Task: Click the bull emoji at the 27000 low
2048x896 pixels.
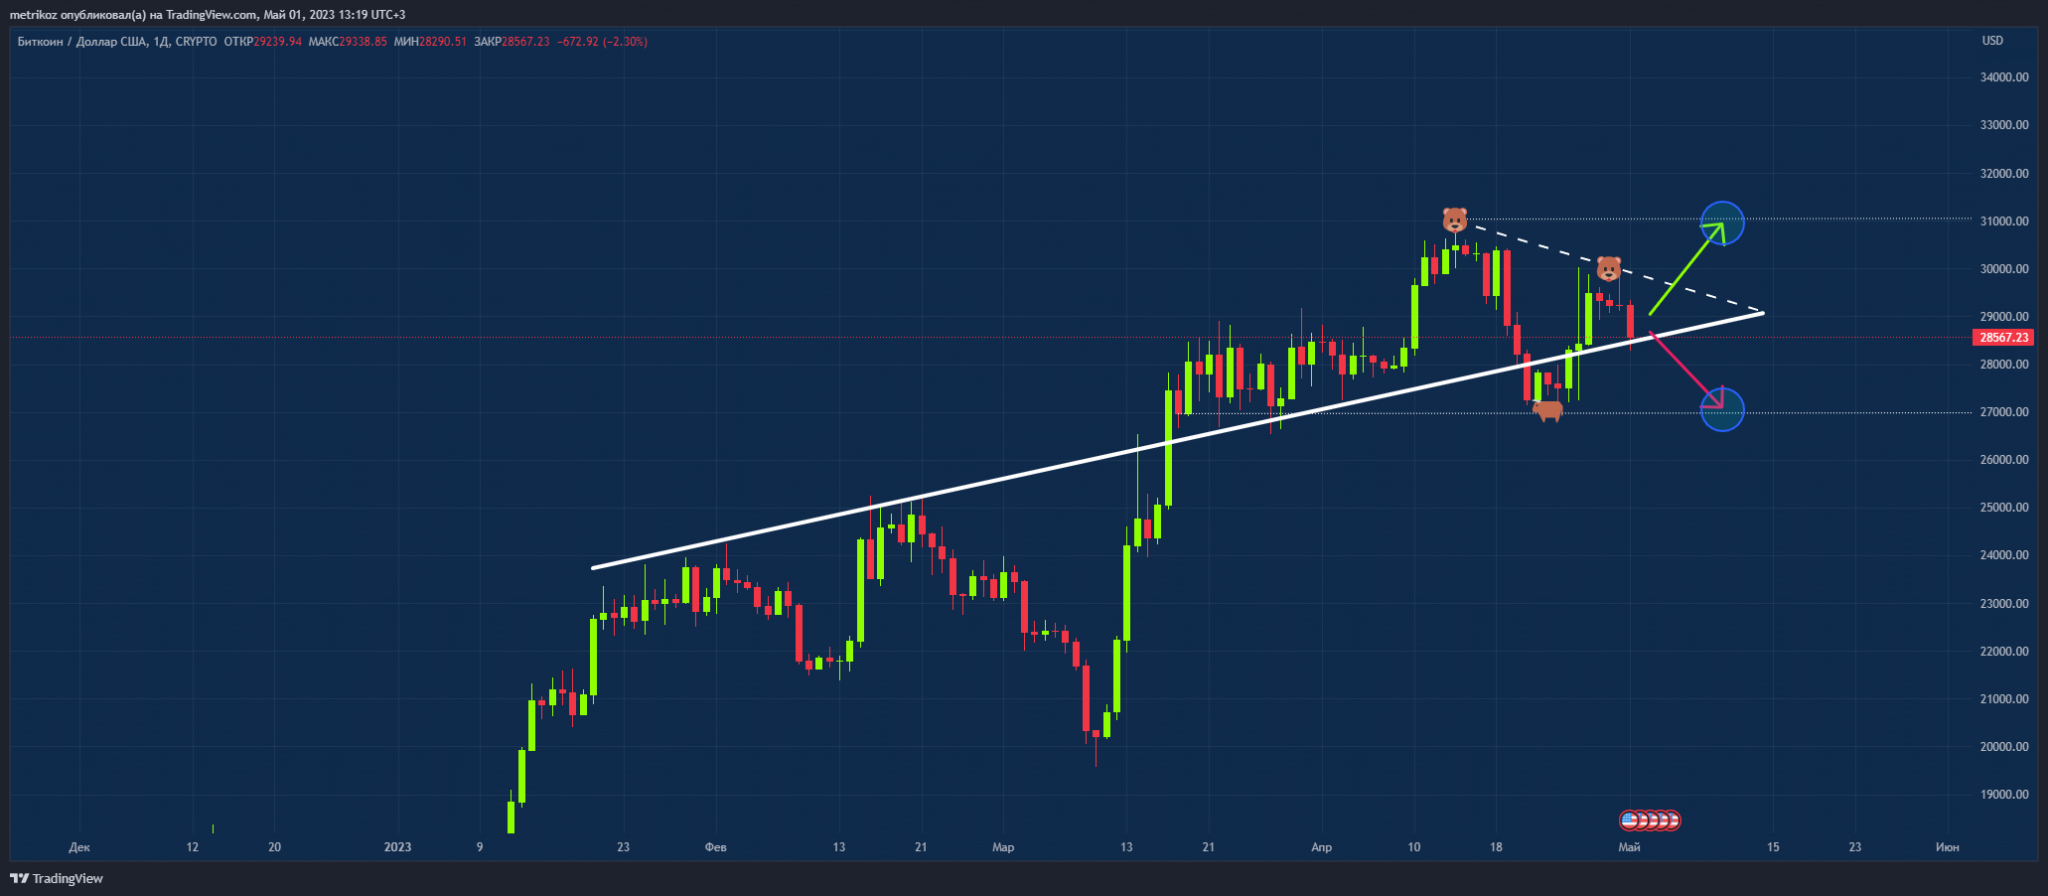Action: pyautogui.click(x=1548, y=410)
